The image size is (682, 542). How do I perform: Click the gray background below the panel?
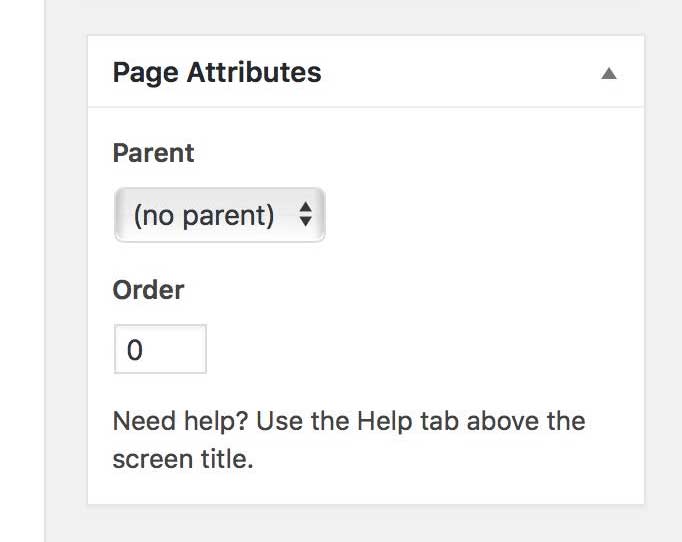365,524
